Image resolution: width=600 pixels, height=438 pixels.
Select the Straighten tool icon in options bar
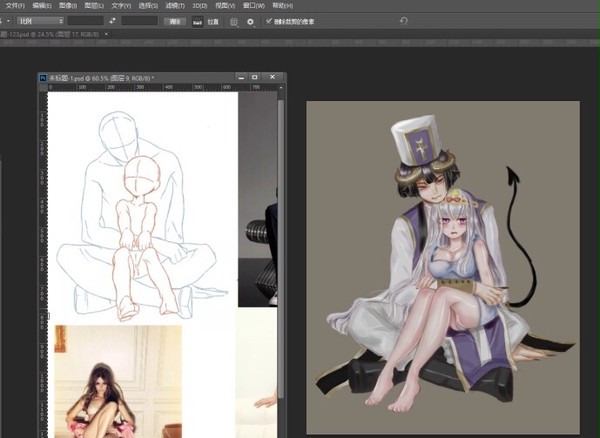[x=197, y=22]
